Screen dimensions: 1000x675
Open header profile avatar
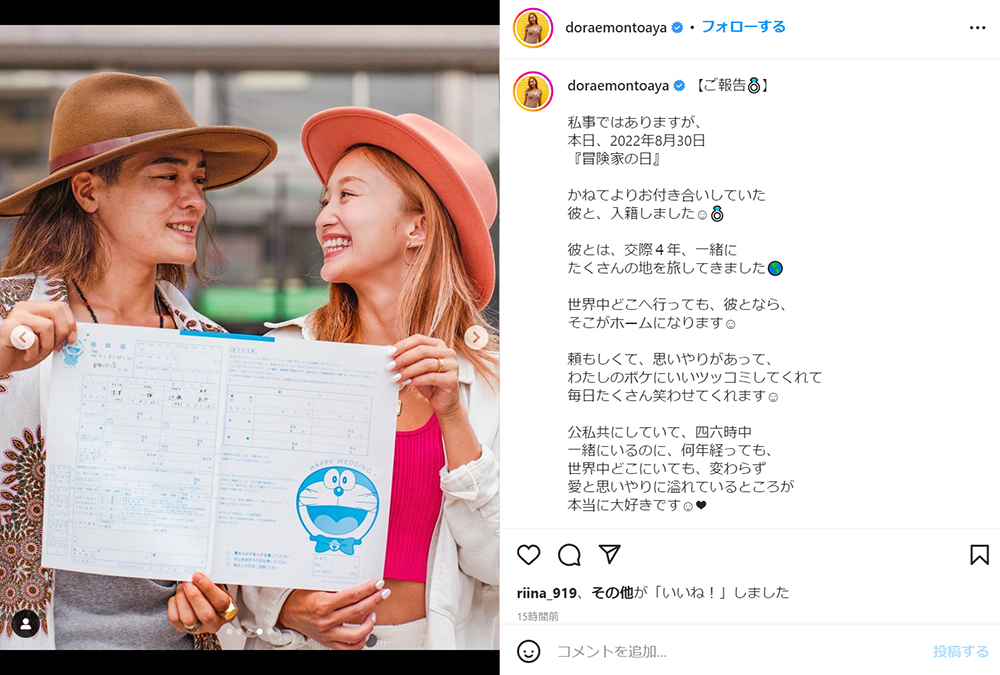point(533,27)
